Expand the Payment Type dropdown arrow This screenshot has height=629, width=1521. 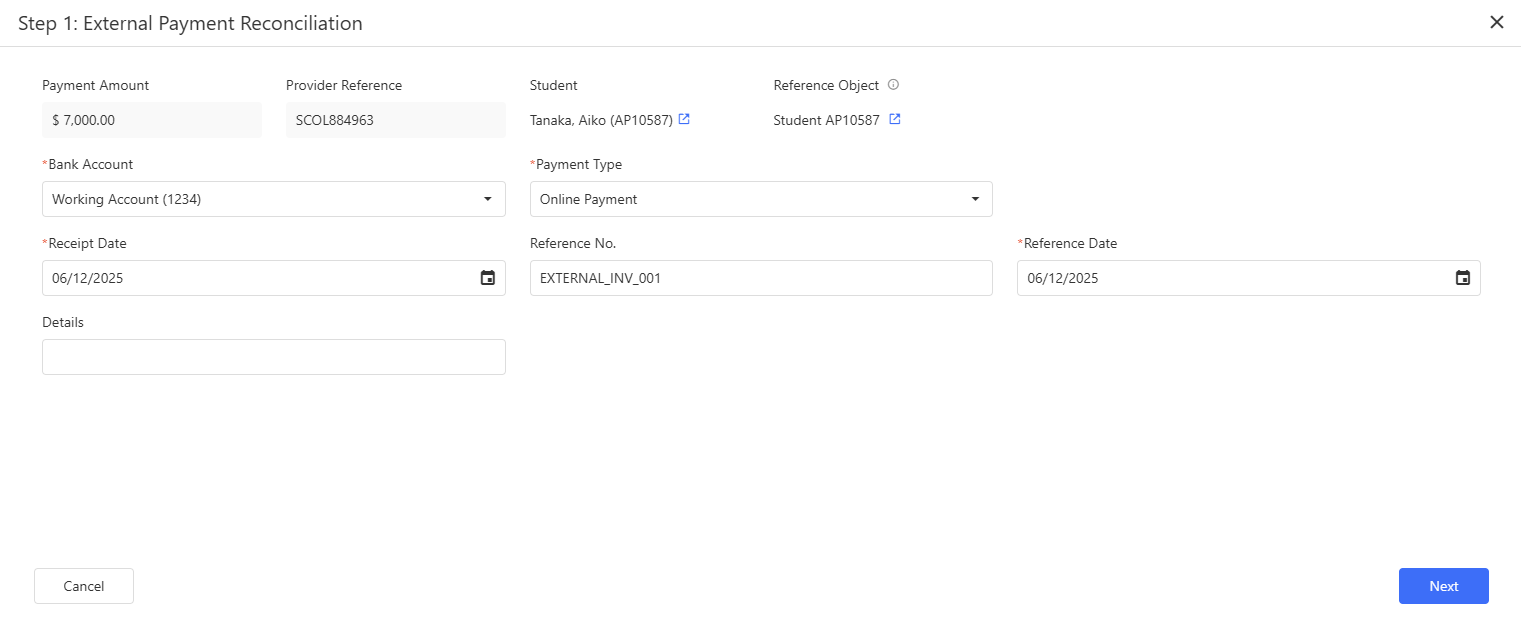975,199
